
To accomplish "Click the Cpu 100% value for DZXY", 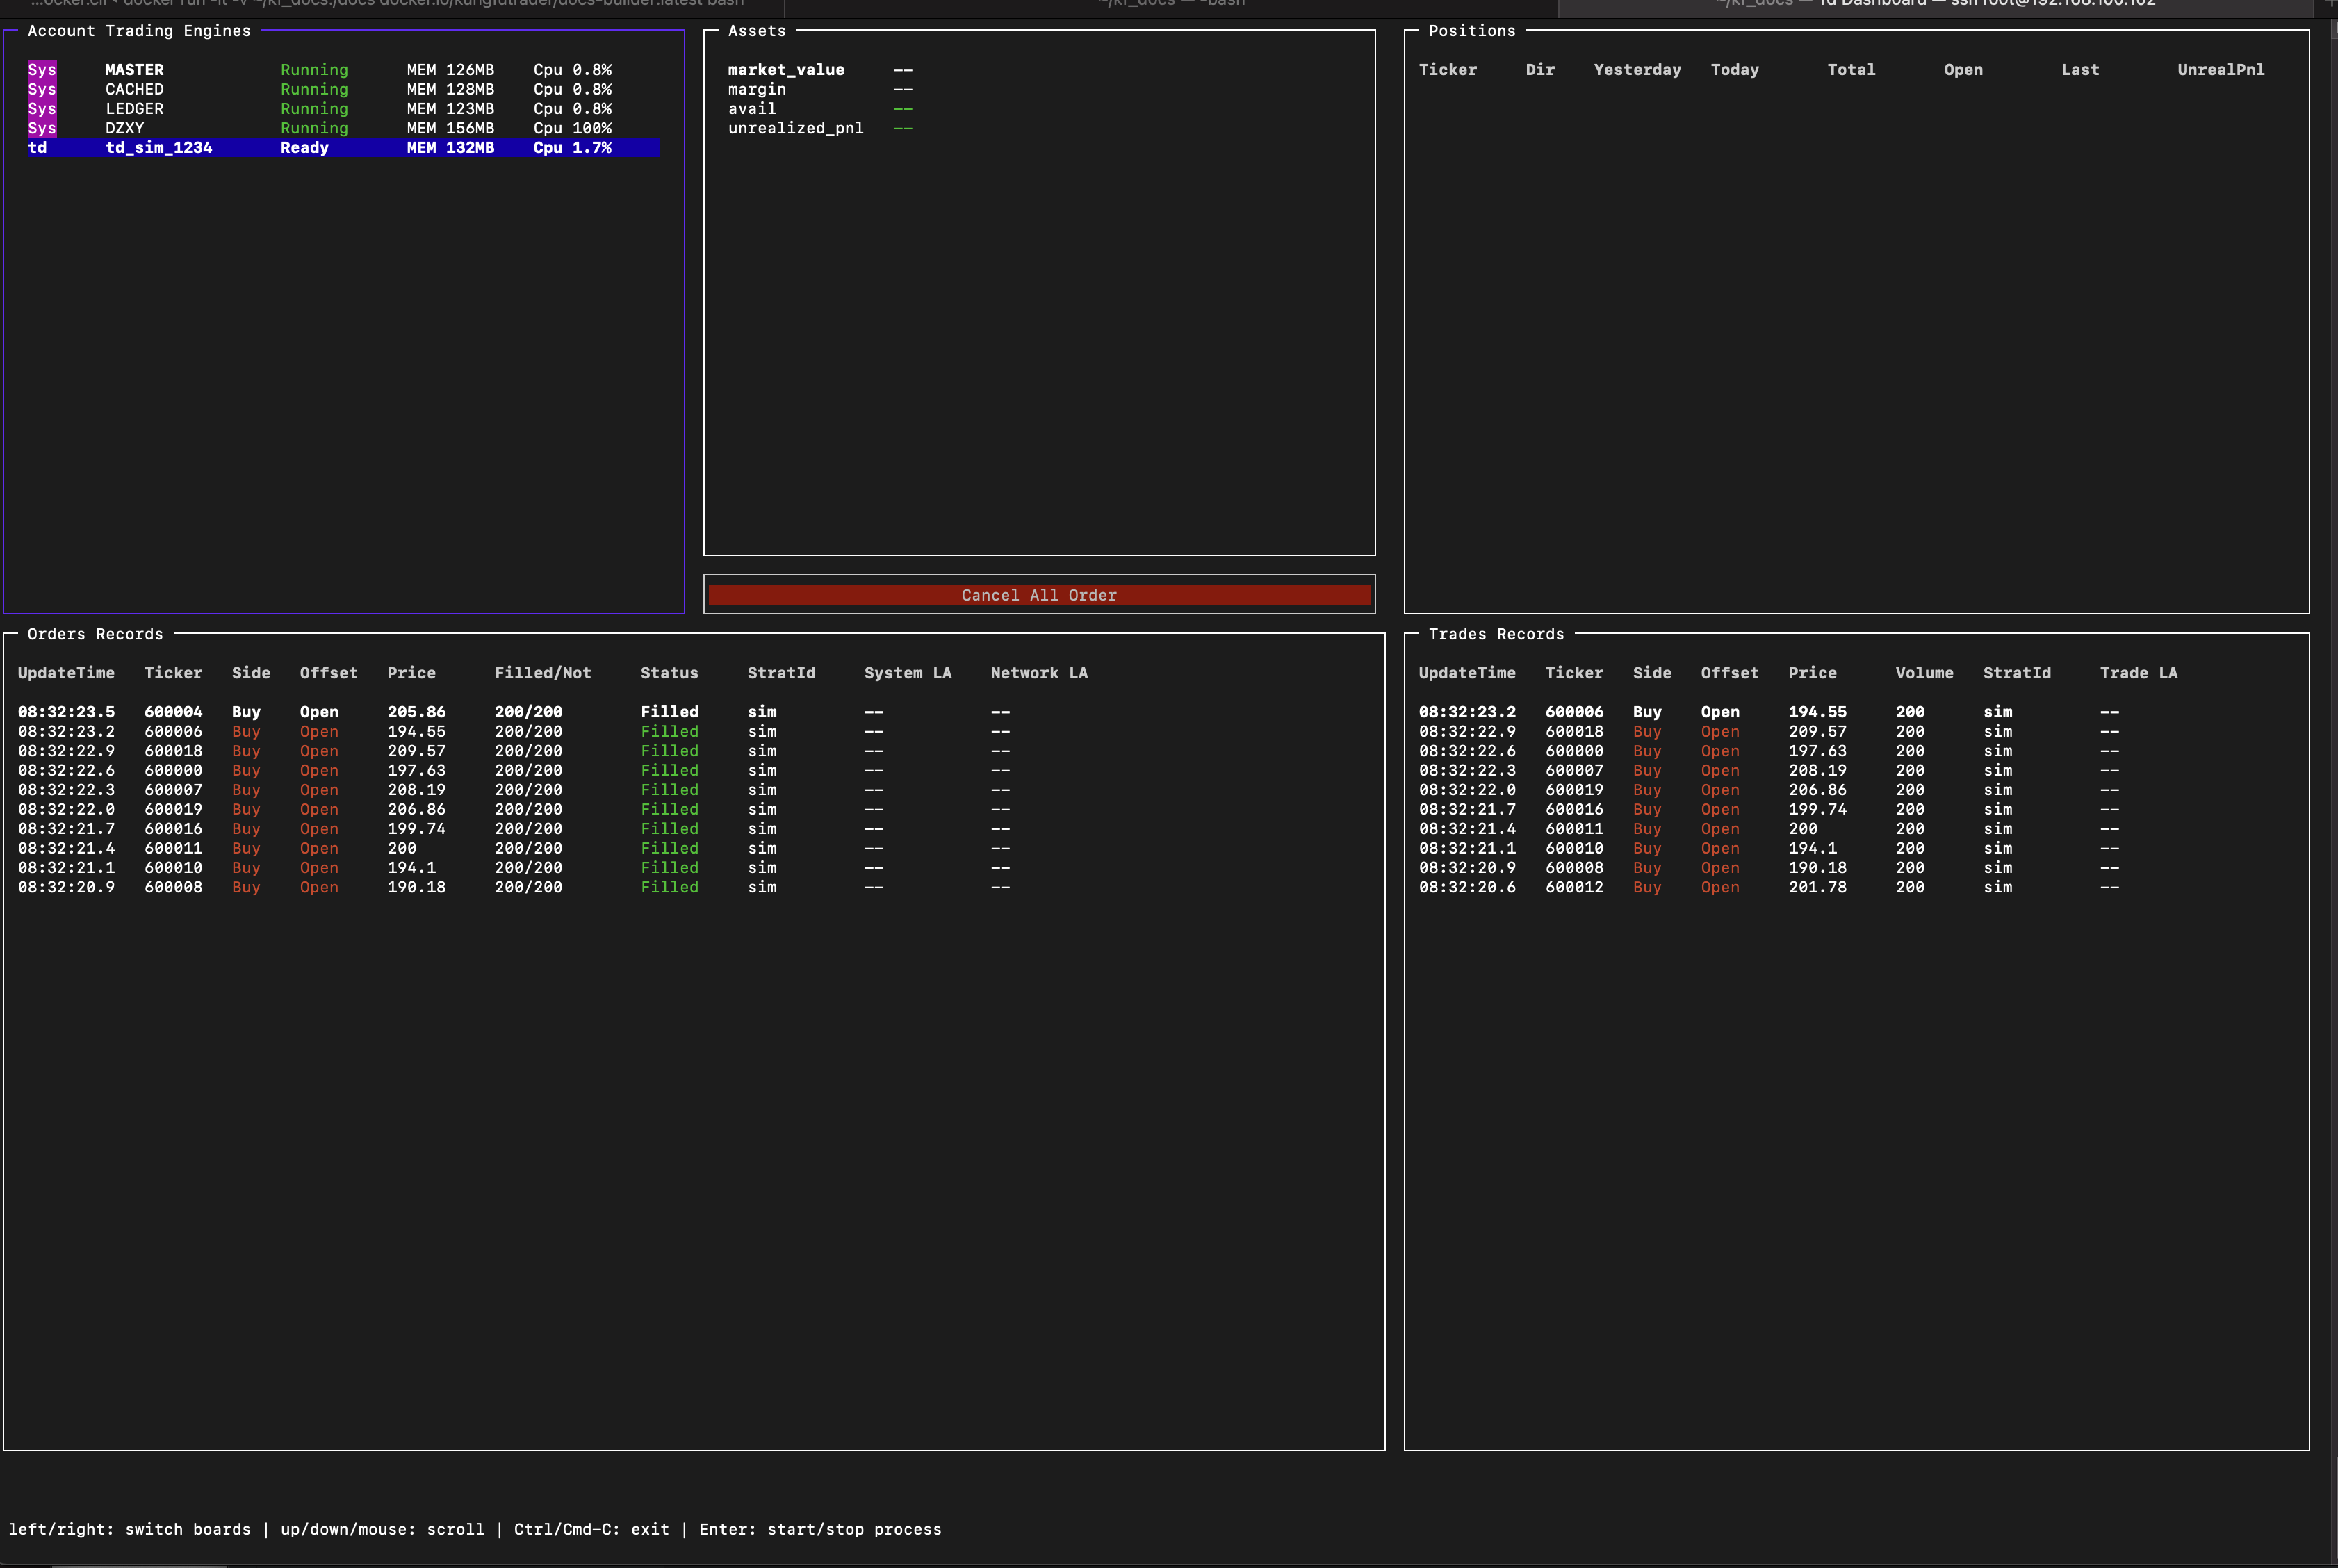I will pos(572,128).
